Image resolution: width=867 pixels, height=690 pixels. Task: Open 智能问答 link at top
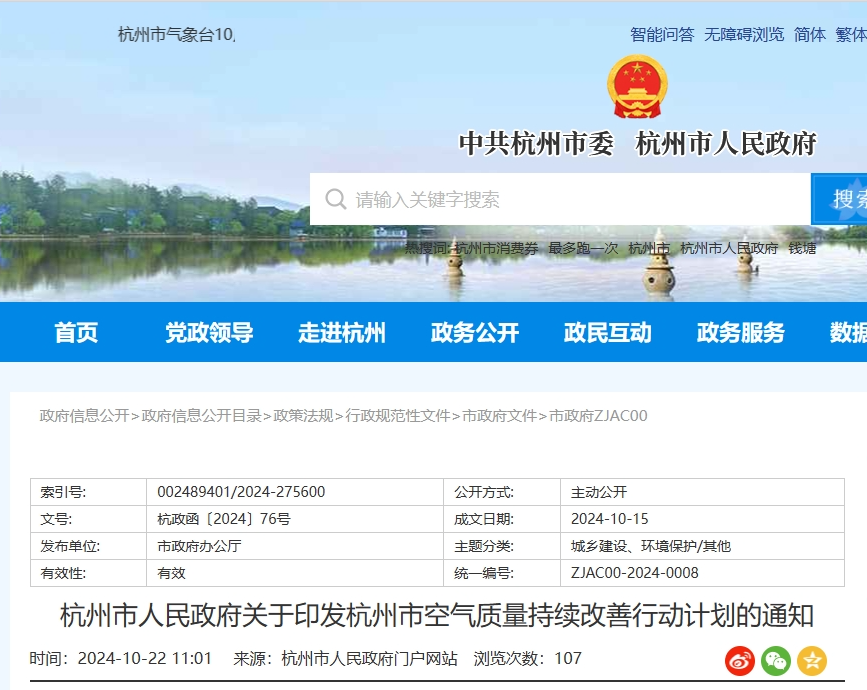662,34
